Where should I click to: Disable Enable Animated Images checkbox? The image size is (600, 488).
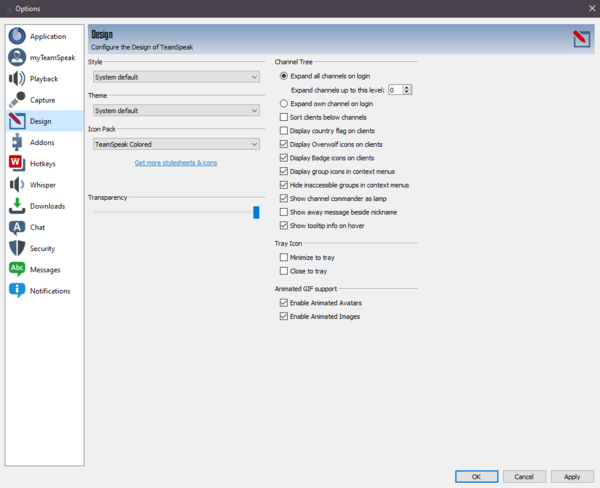pyautogui.click(x=284, y=317)
